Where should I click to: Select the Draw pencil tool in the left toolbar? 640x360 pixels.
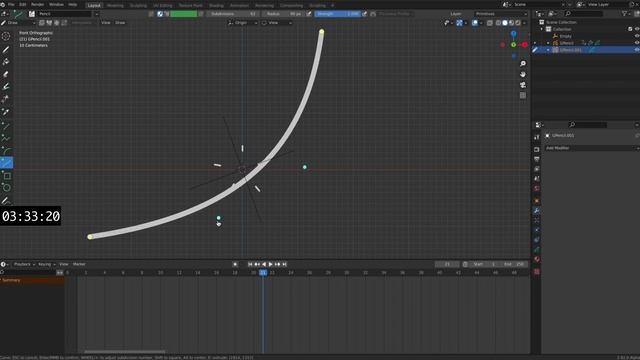coord(6,49)
